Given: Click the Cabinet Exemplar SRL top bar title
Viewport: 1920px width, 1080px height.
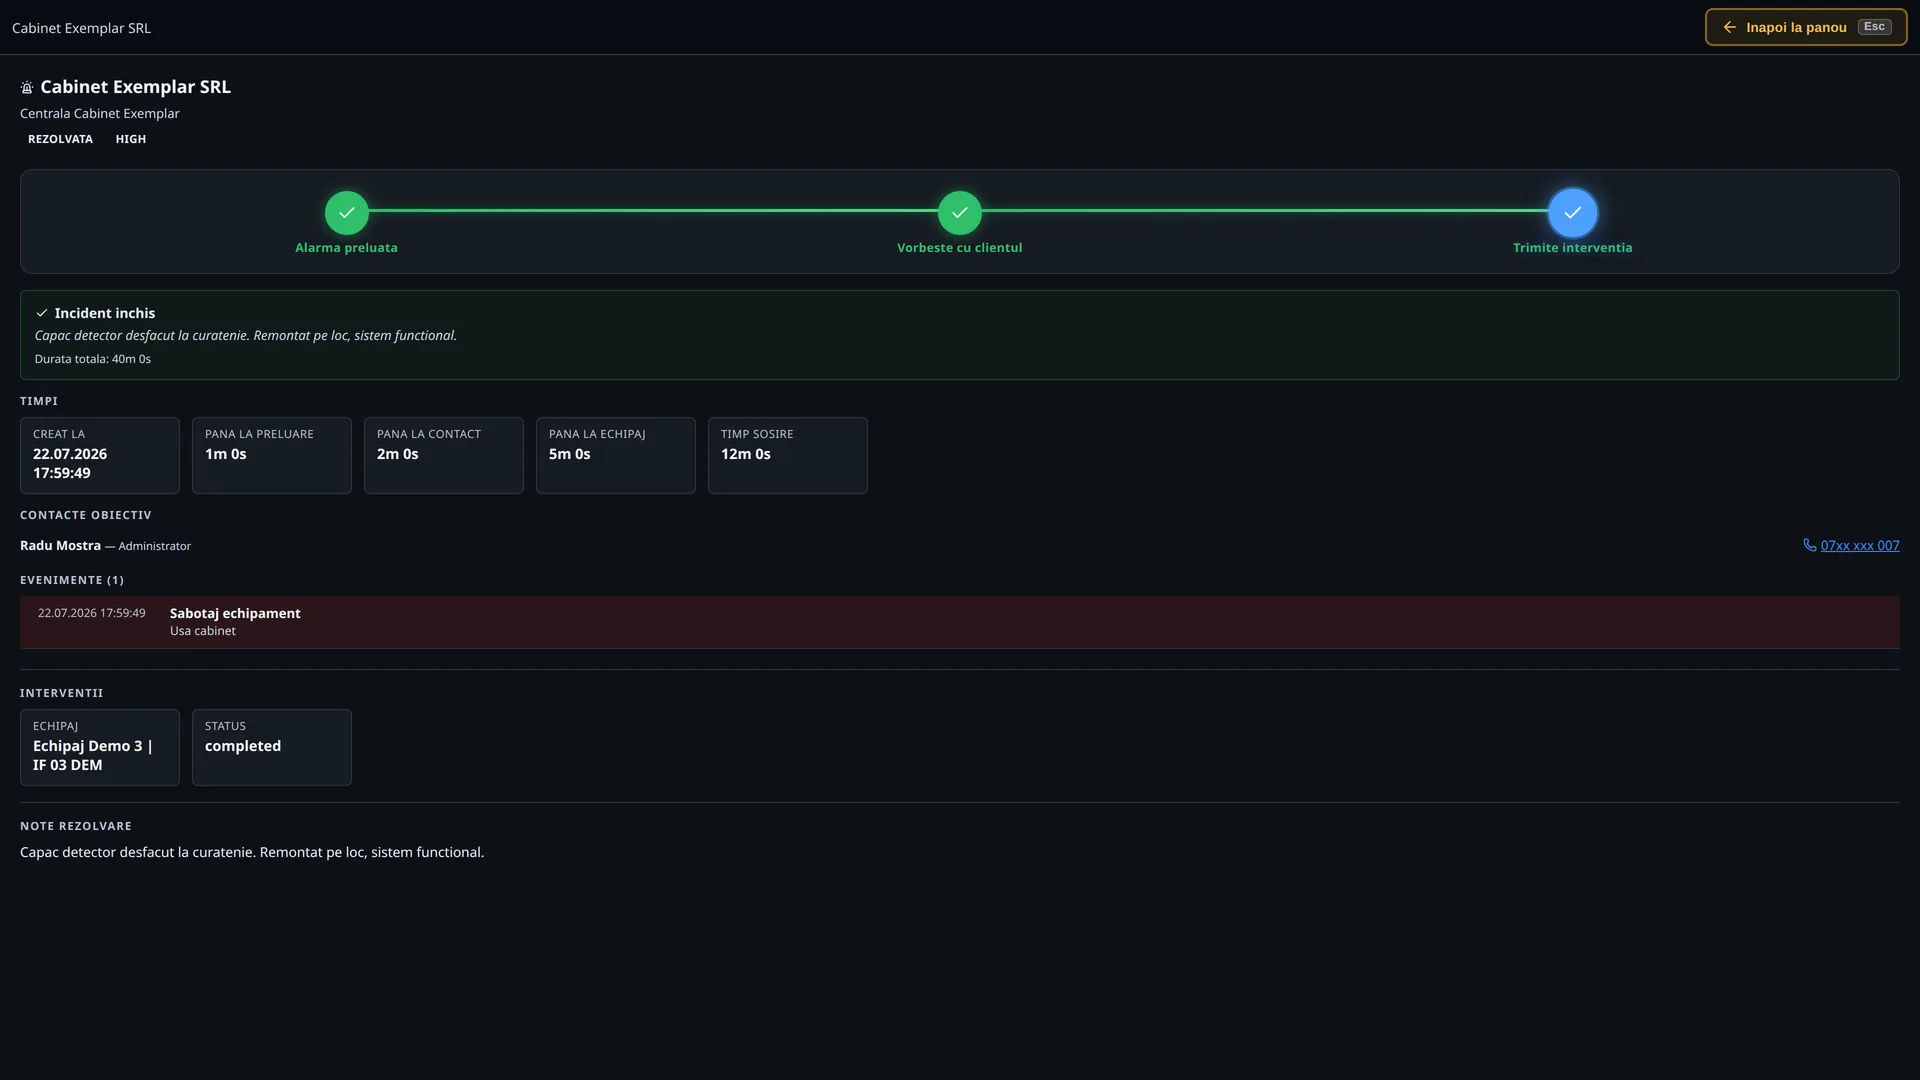Looking at the screenshot, I should 81,28.
